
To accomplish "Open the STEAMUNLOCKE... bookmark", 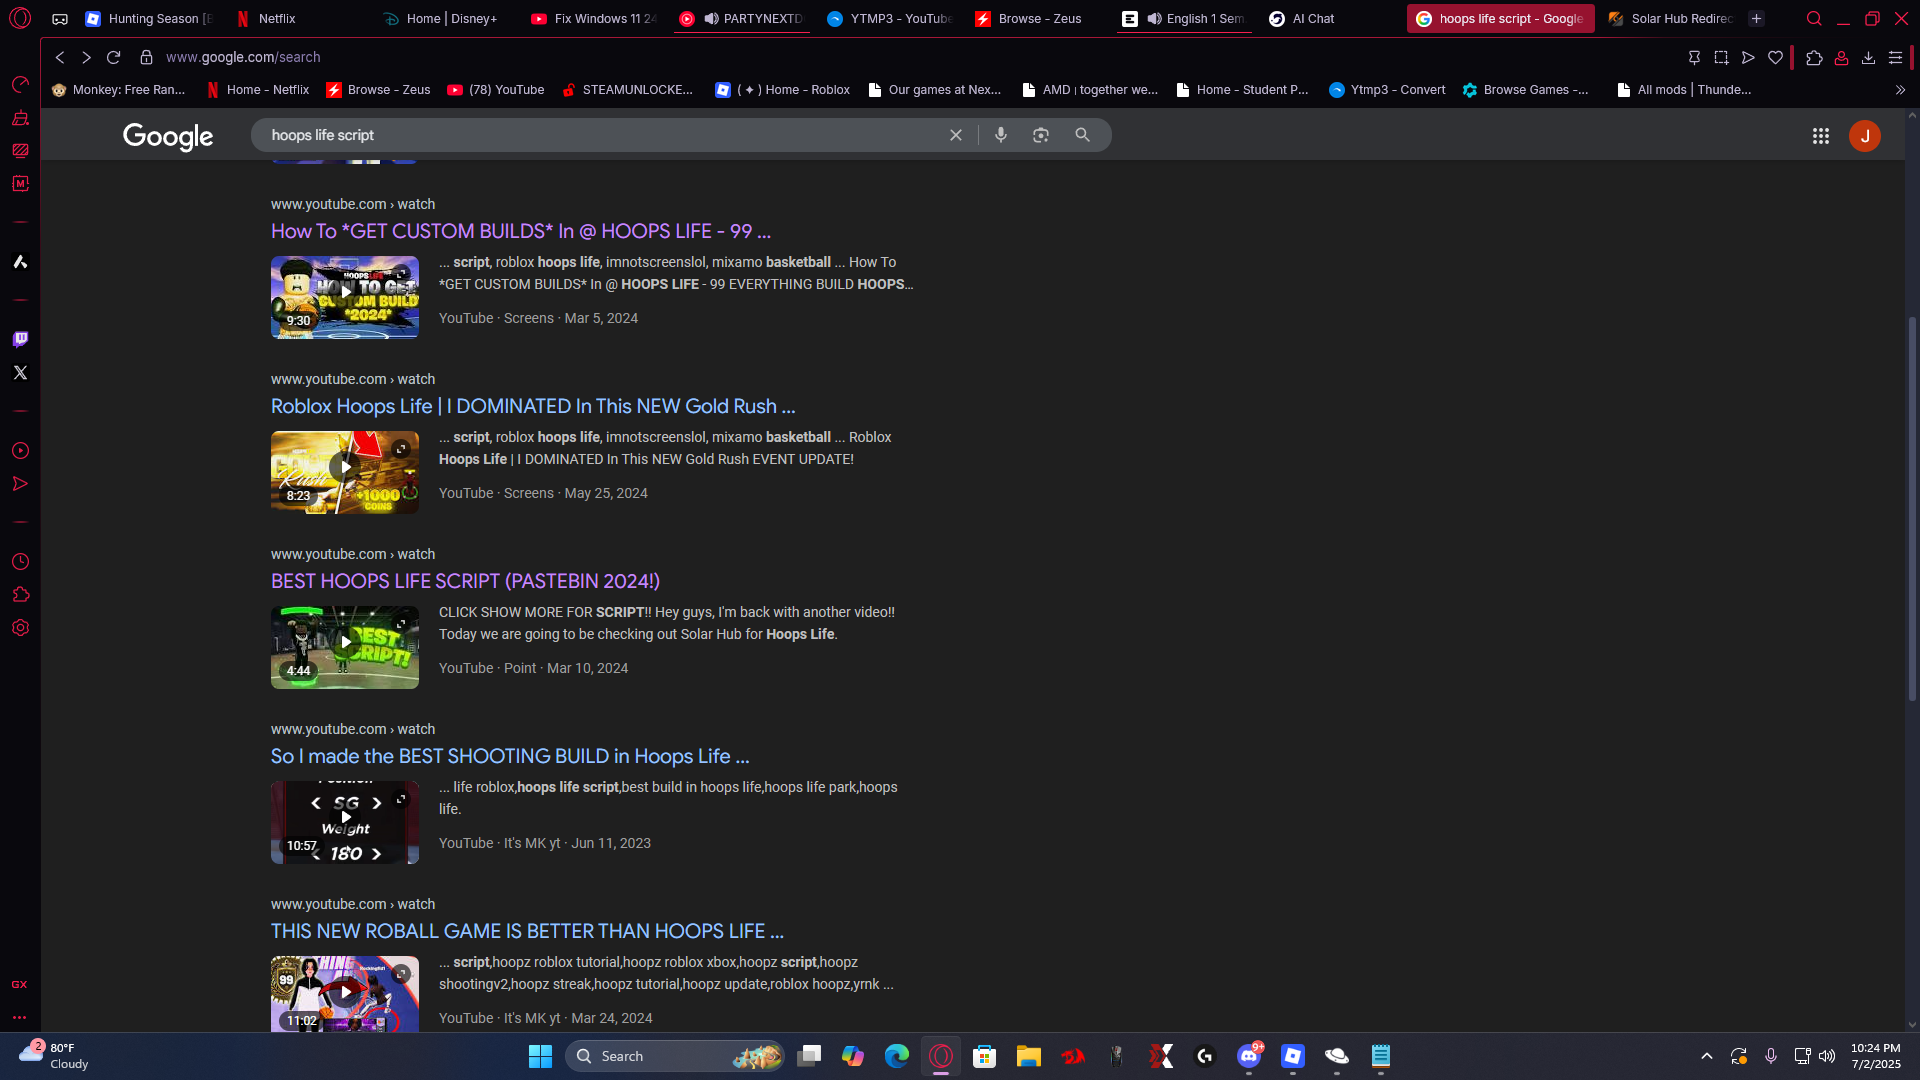I will tap(627, 90).
